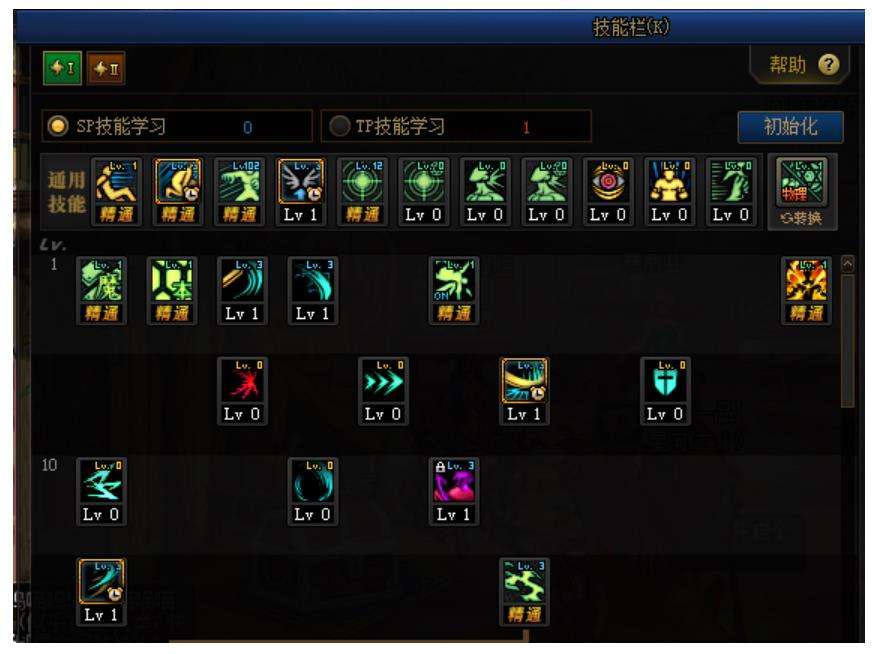Screen dimensions: 872x654
Task: Select the golden slash skill with clock
Action: (524, 381)
